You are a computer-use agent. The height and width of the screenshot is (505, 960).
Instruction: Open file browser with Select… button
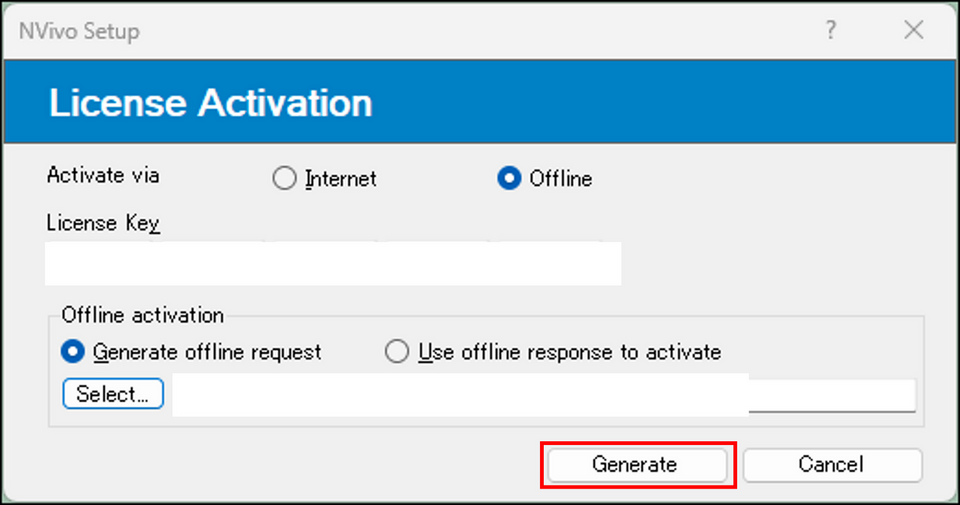tap(113, 394)
